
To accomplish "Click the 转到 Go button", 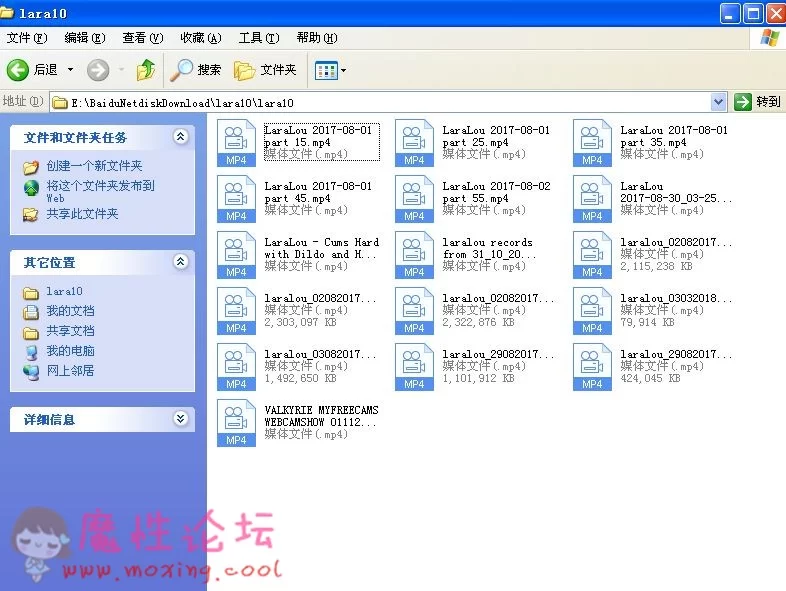I will [x=757, y=102].
